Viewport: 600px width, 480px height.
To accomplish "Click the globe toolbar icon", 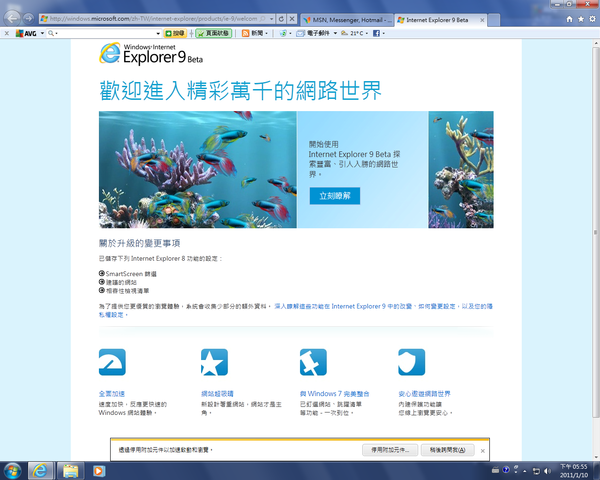I will [283, 33].
